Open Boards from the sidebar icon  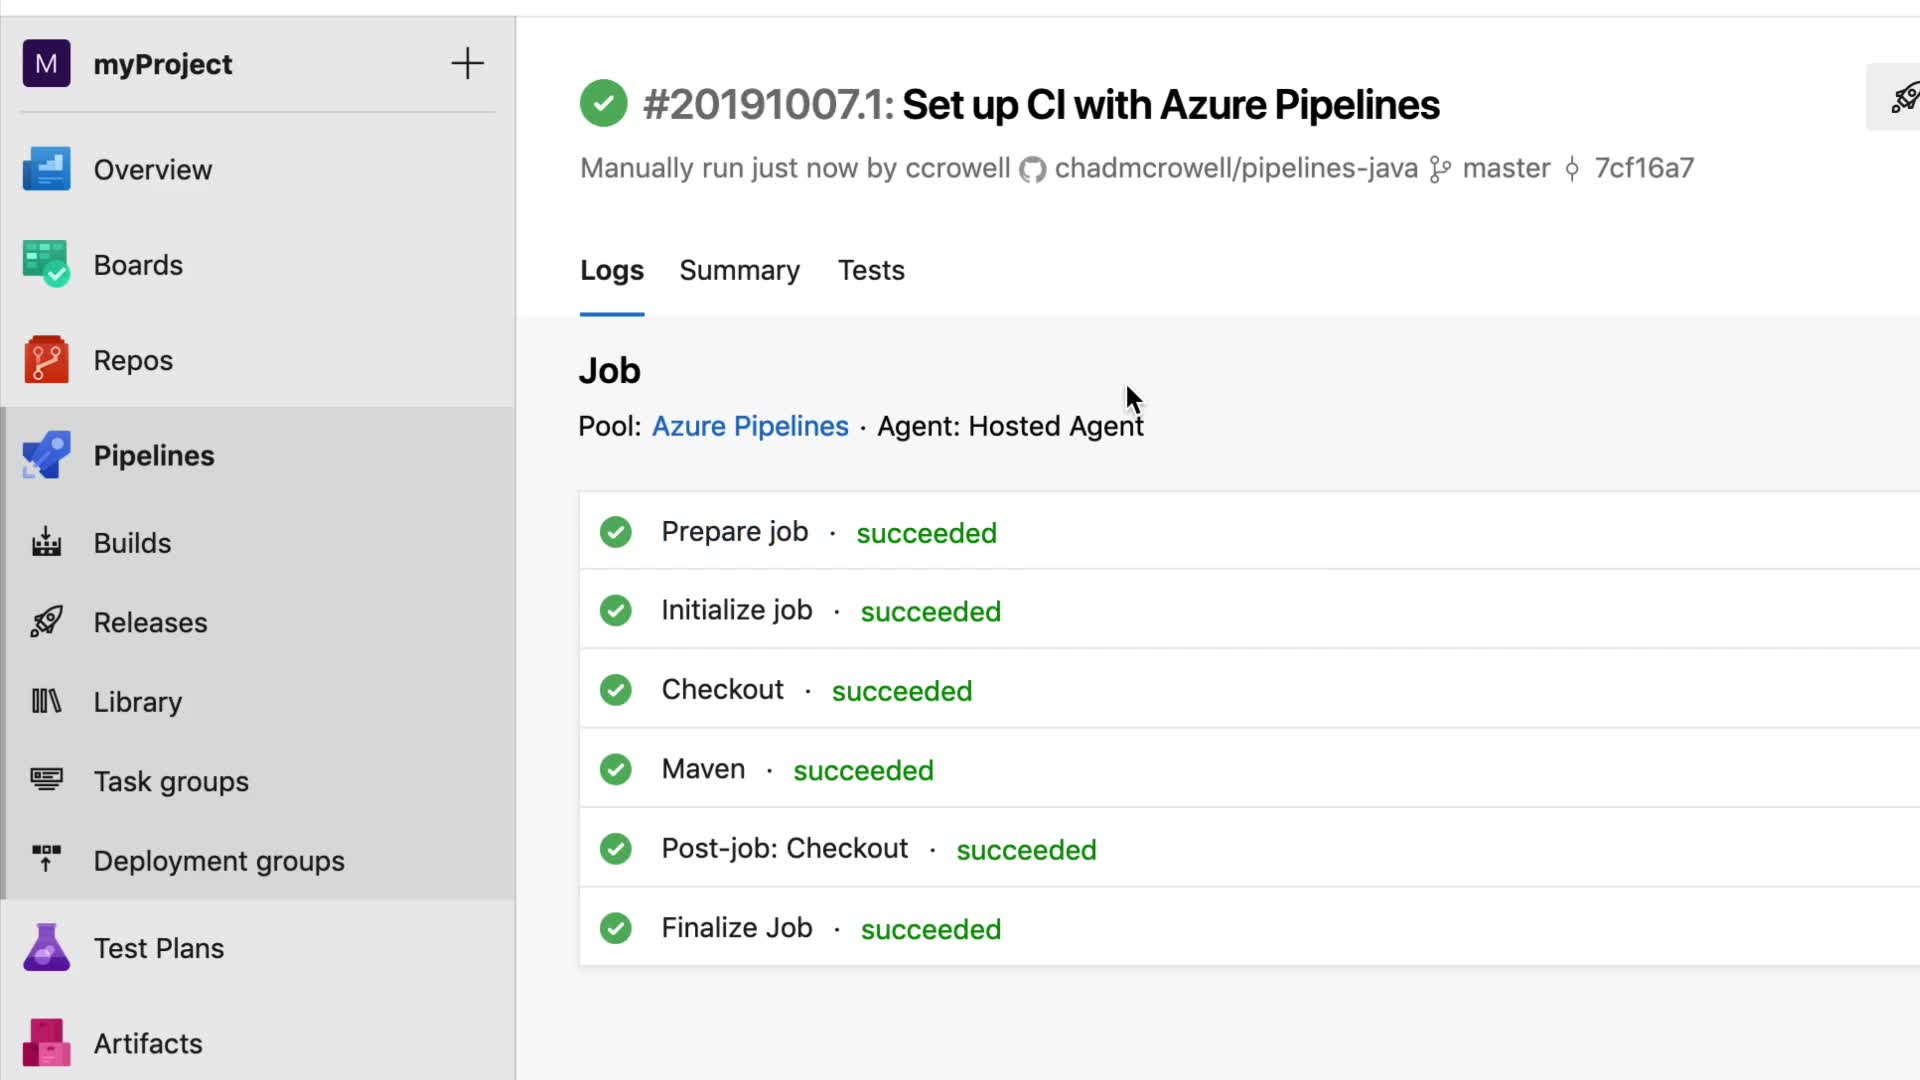pos(46,264)
